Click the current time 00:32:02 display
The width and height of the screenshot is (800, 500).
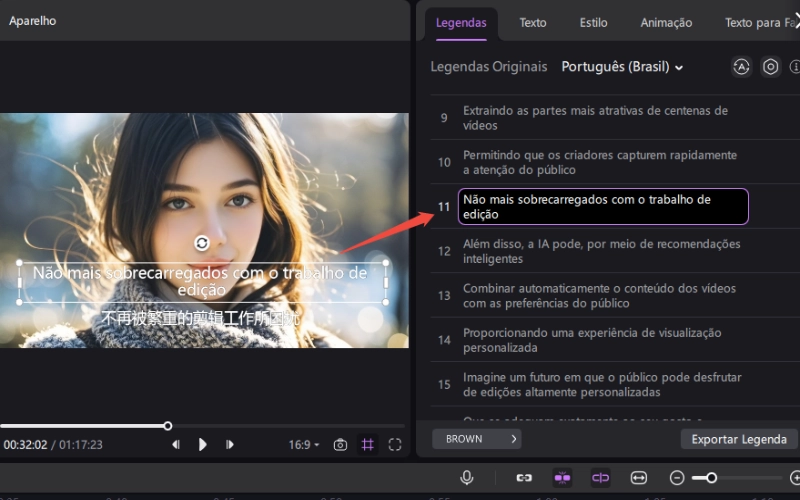[25, 445]
